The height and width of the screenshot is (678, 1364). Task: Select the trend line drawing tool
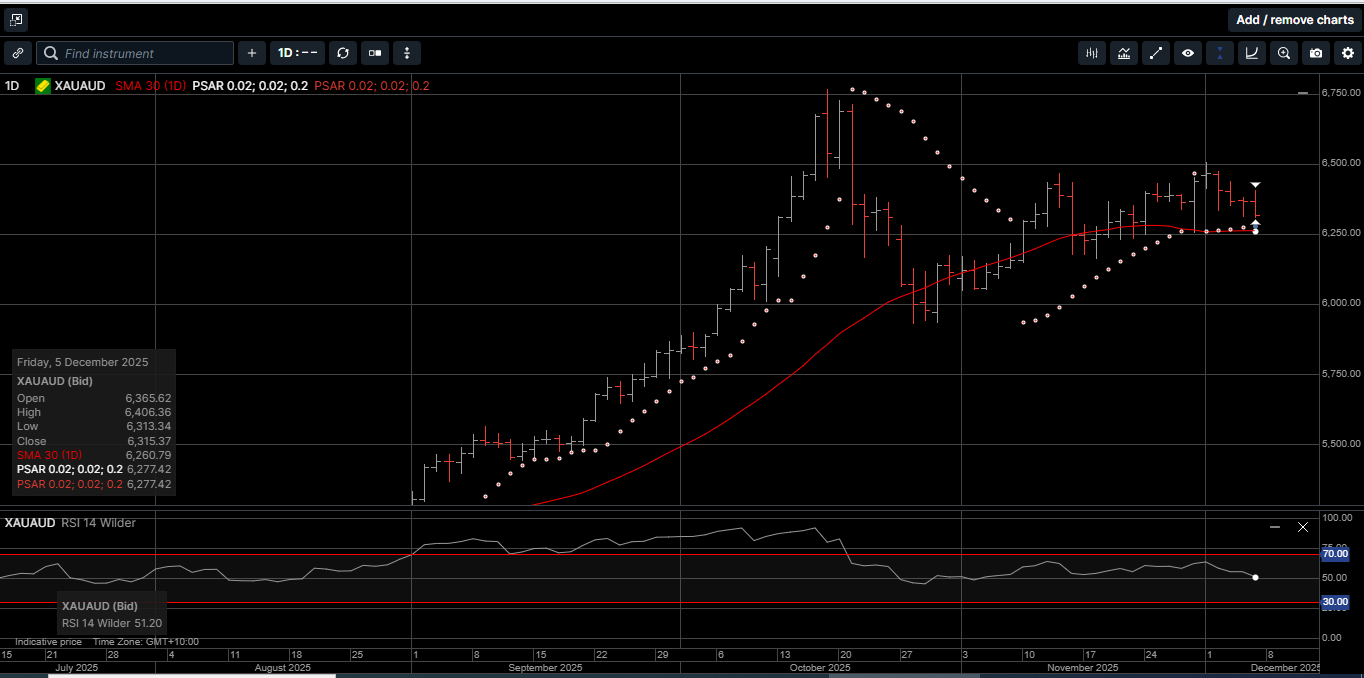click(1156, 53)
